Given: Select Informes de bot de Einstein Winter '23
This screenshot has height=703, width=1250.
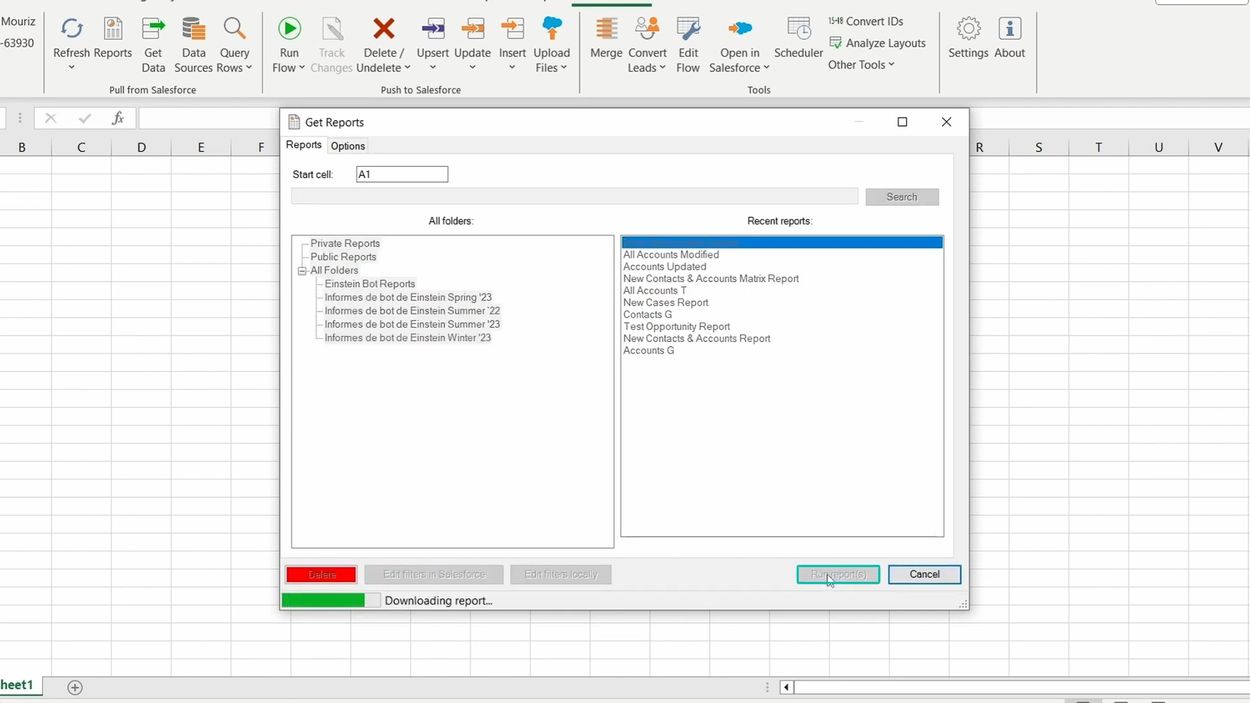Looking at the screenshot, I should point(408,338).
